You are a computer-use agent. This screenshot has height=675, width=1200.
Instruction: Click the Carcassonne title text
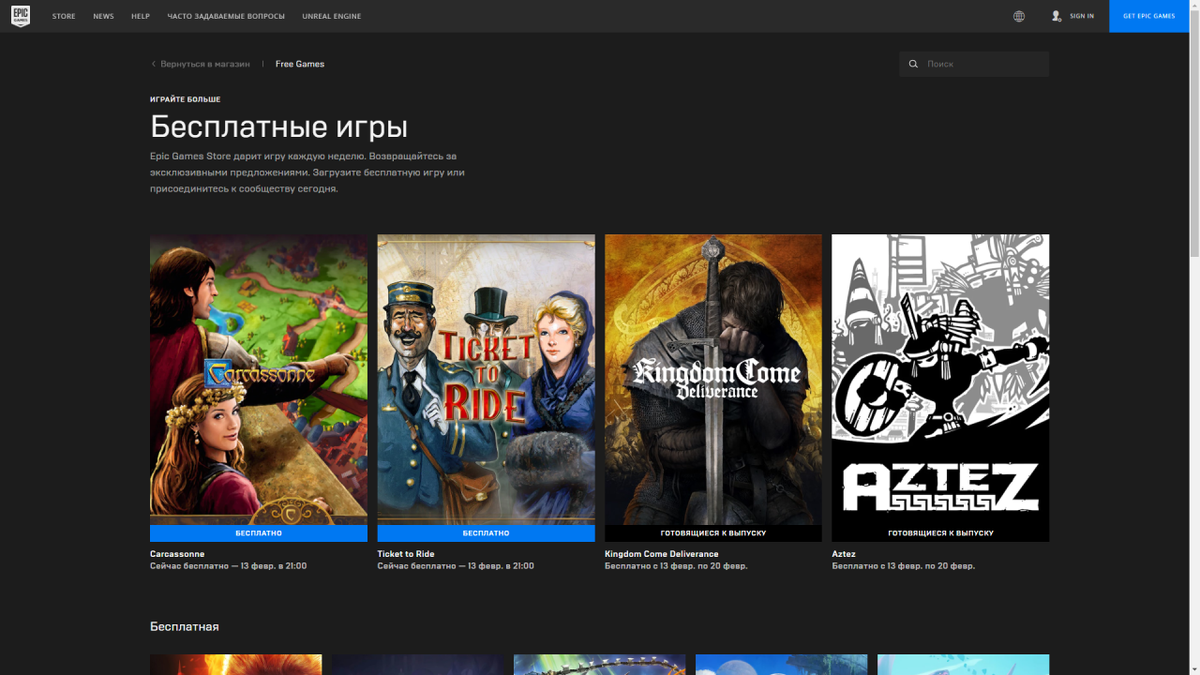(x=177, y=554)
